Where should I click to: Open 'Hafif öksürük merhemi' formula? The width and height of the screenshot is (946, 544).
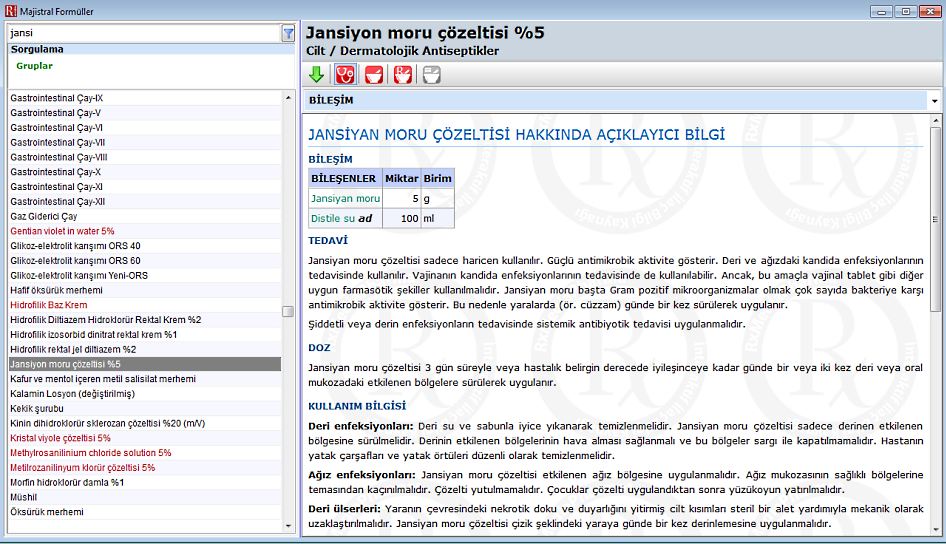click(144, 290)
